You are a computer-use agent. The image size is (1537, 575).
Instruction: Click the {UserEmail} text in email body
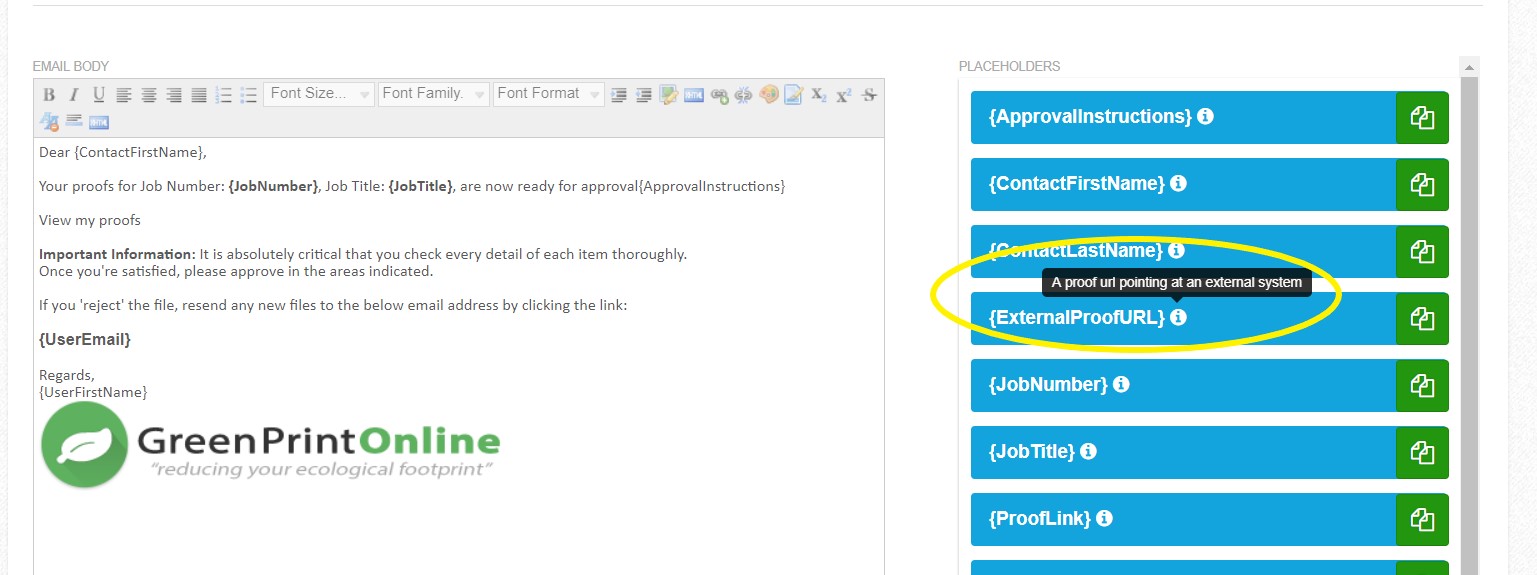coord(85,340)
